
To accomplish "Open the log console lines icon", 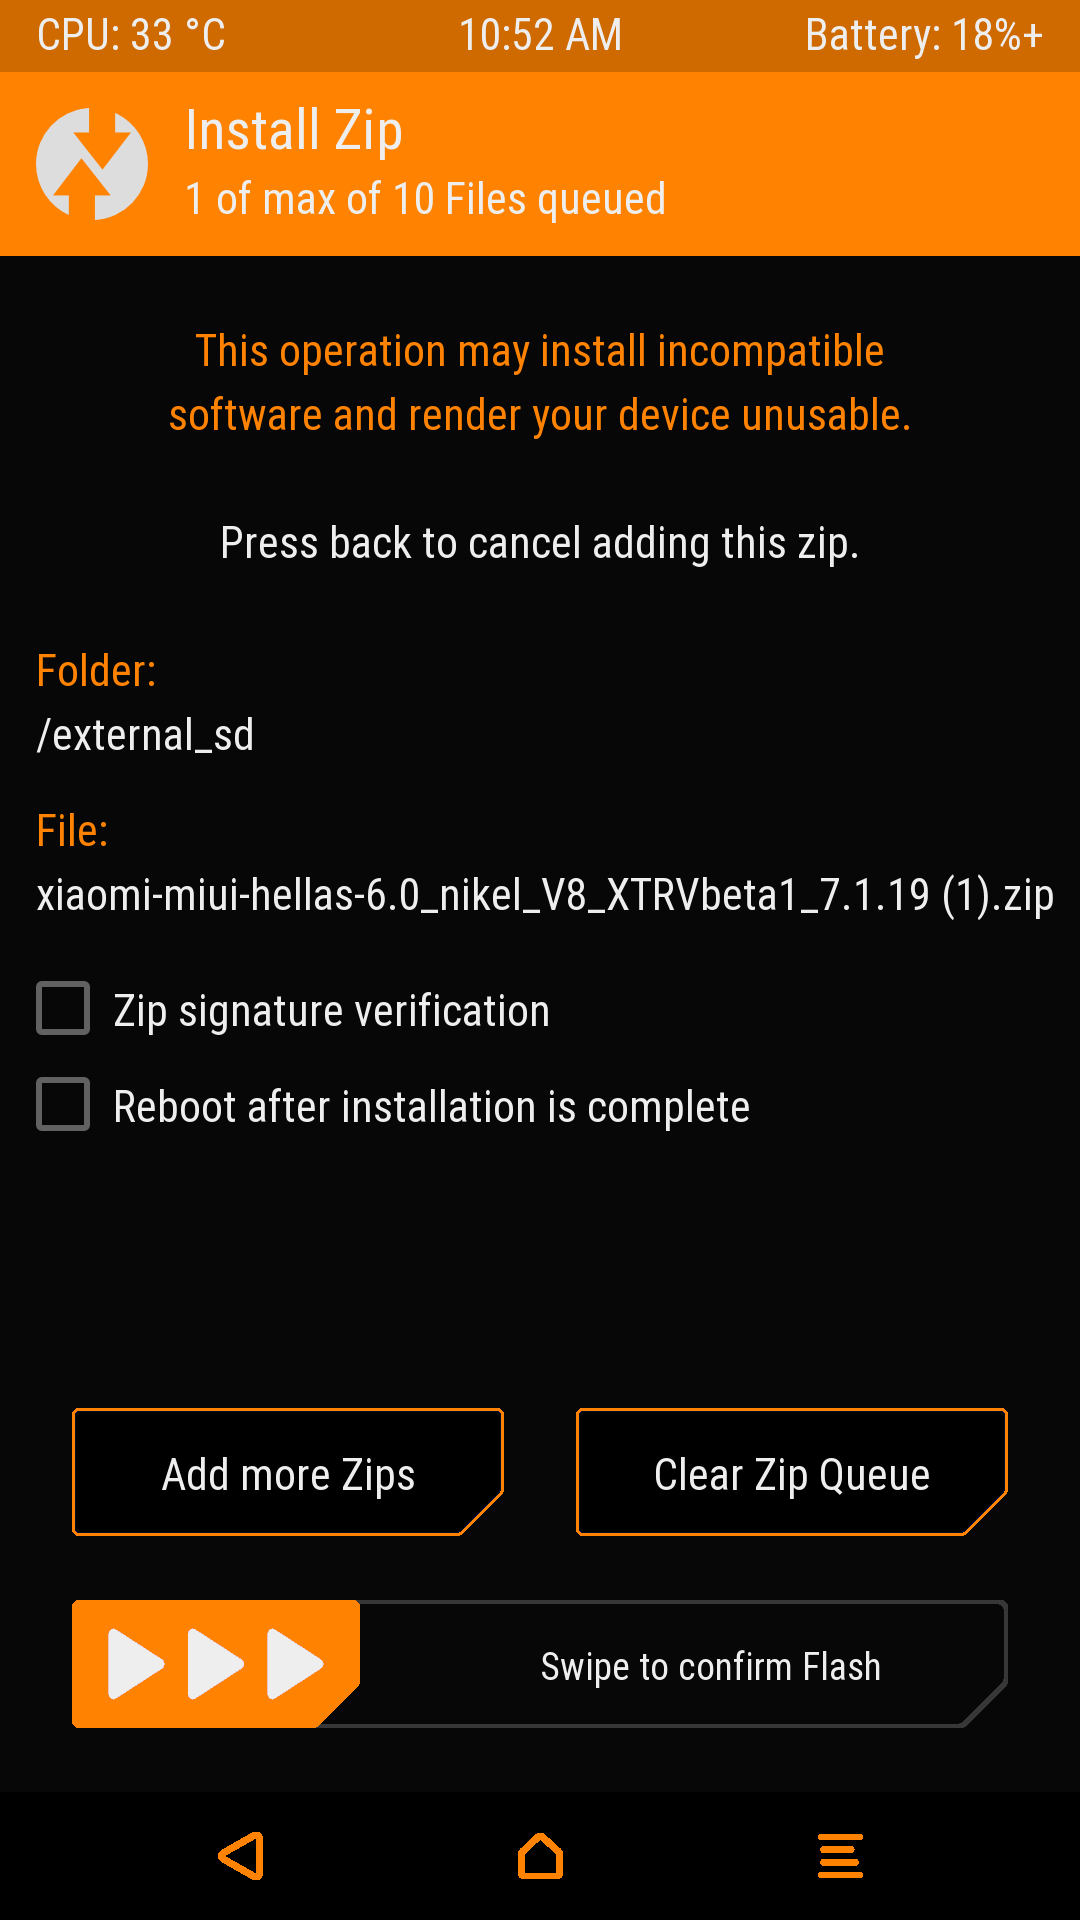I will coord(840,1856).
